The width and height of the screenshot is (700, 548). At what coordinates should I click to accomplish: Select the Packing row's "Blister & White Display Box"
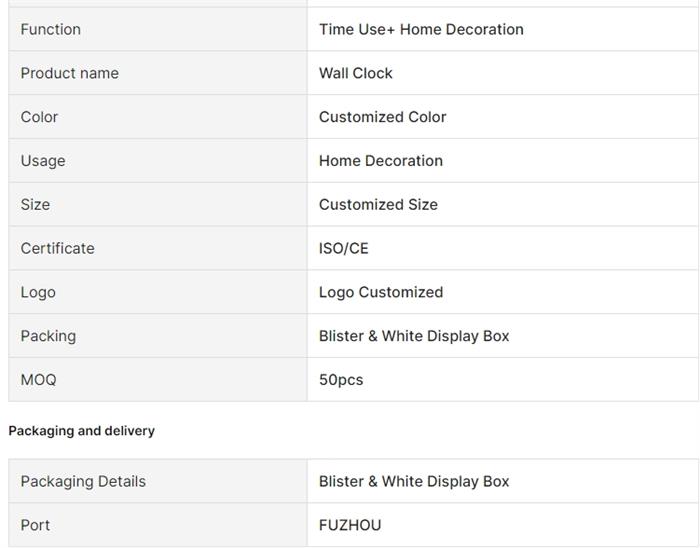click(414, 336)
